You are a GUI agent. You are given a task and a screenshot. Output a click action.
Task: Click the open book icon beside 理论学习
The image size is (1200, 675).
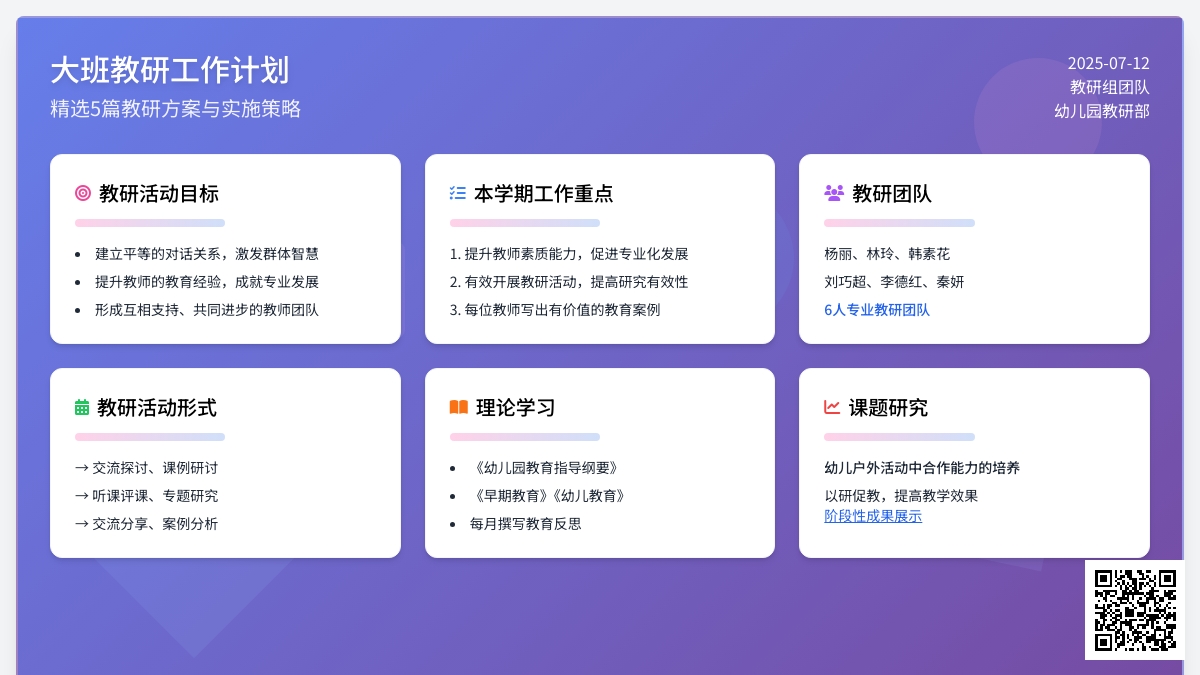[459, 407]
